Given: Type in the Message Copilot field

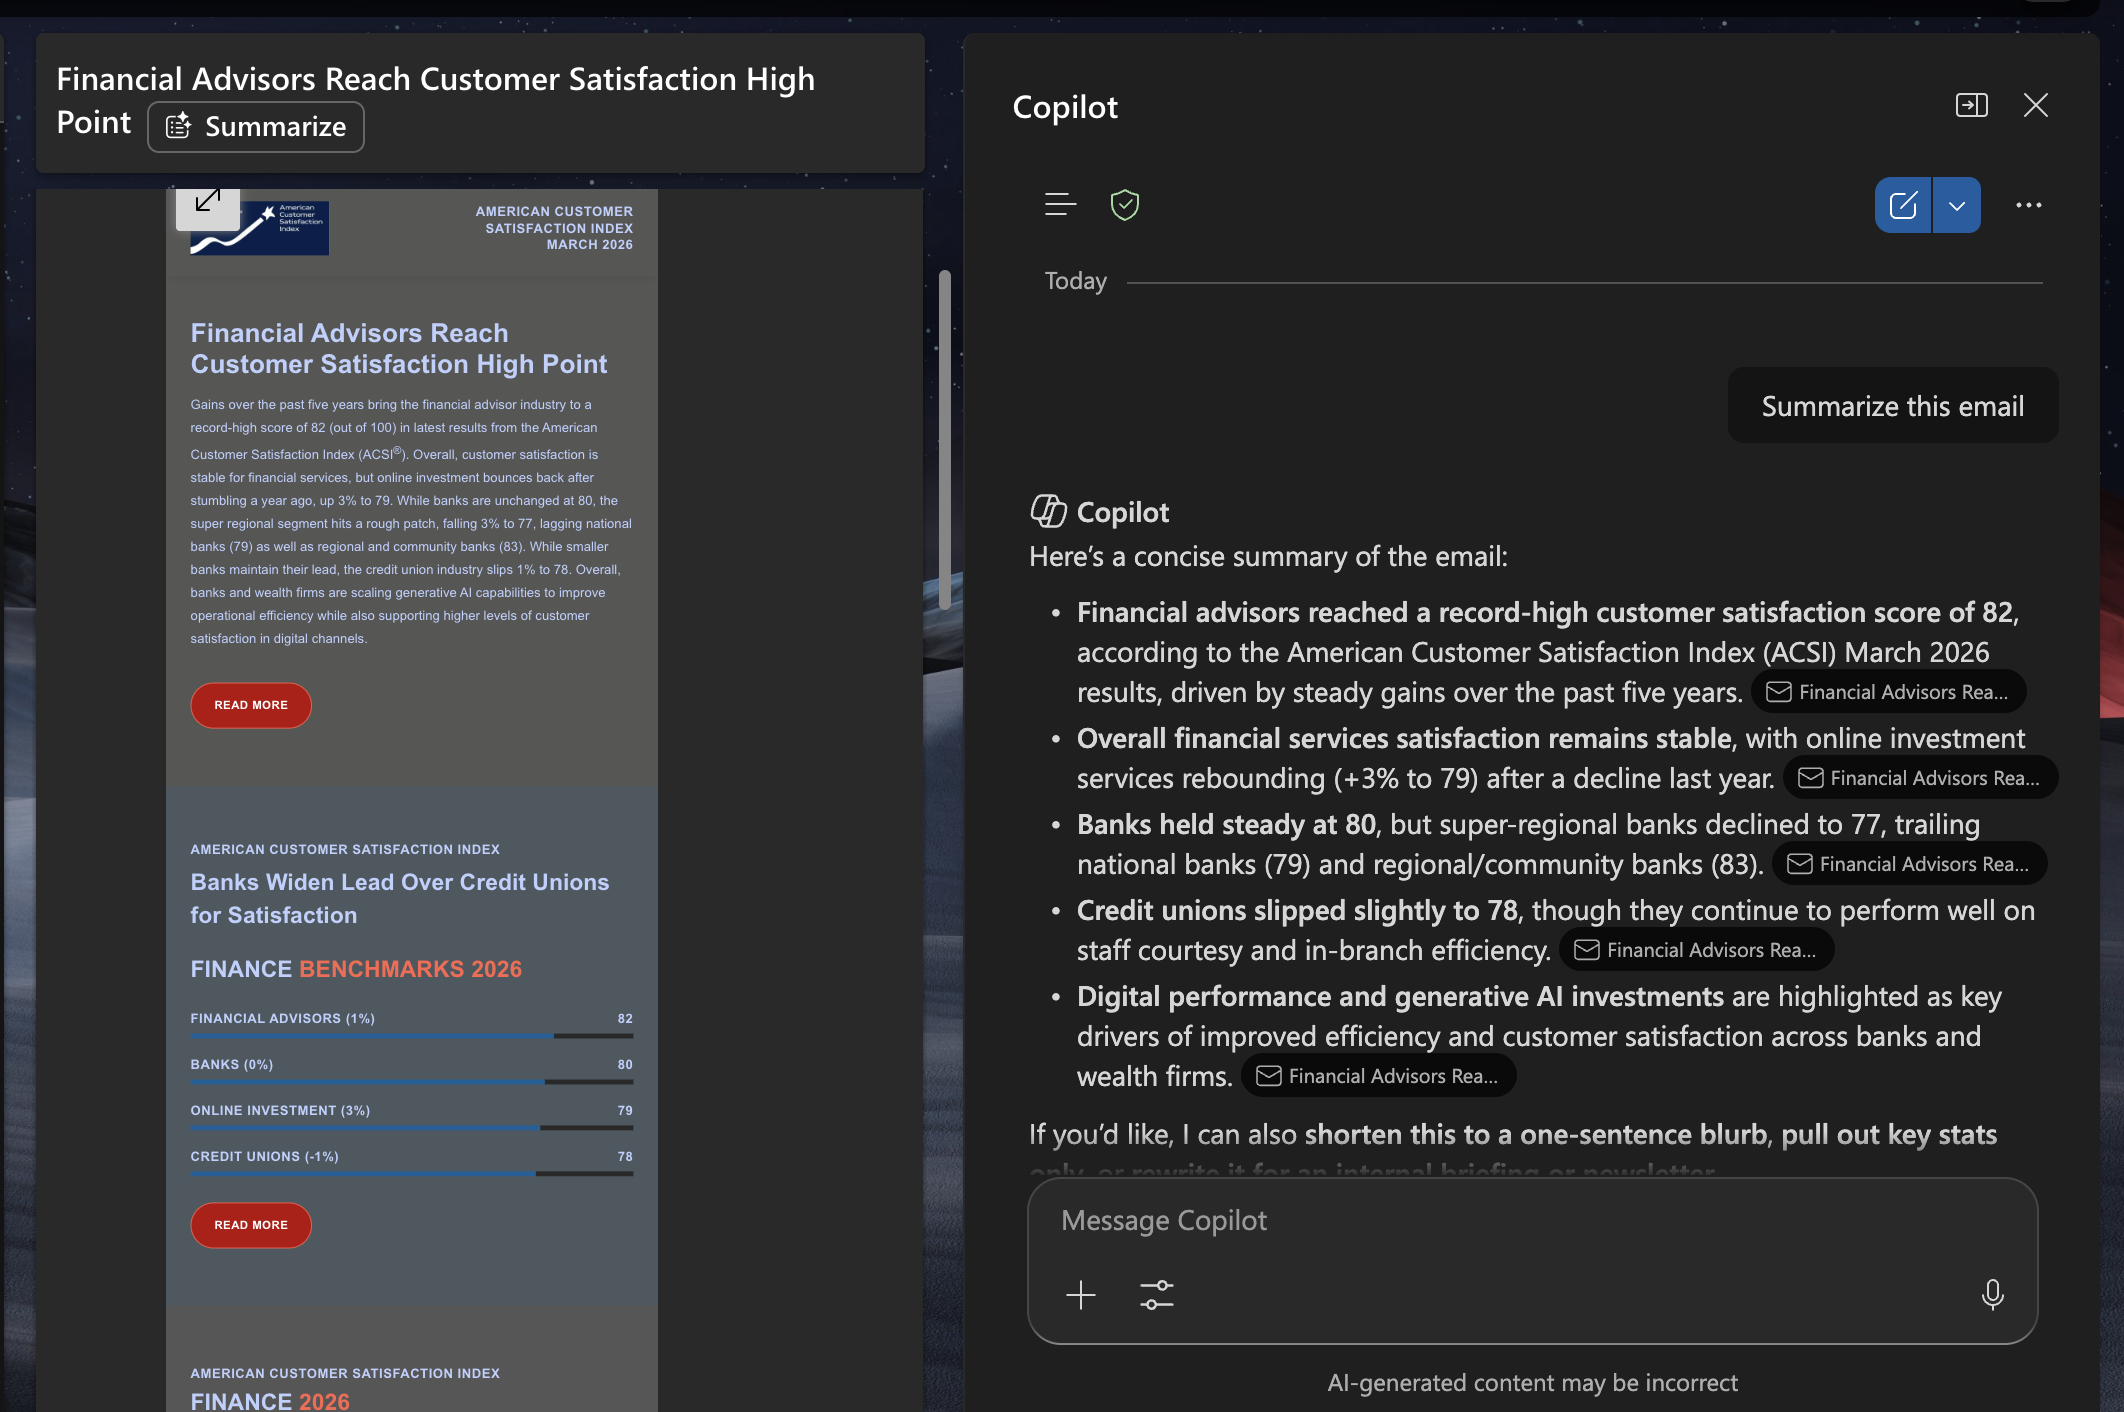Looking at the screenshot, I should point(1500,1221).
